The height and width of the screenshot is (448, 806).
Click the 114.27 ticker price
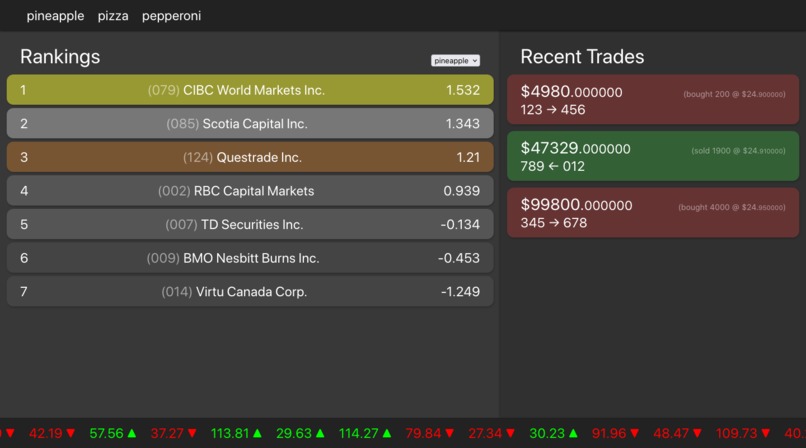(359, 434)
